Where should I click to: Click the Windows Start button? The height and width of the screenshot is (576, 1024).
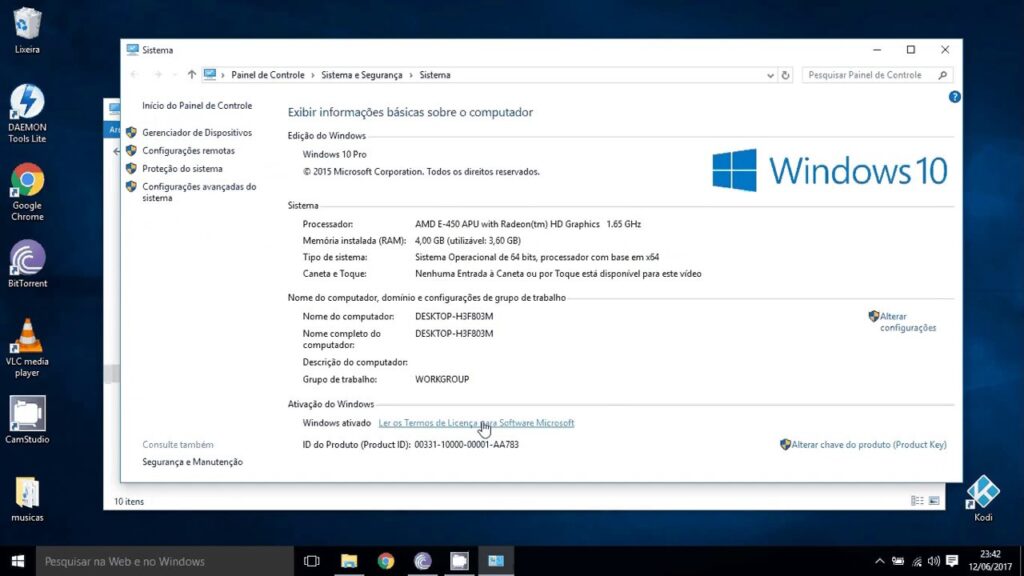pyautogui.click(x=18, y=561)
